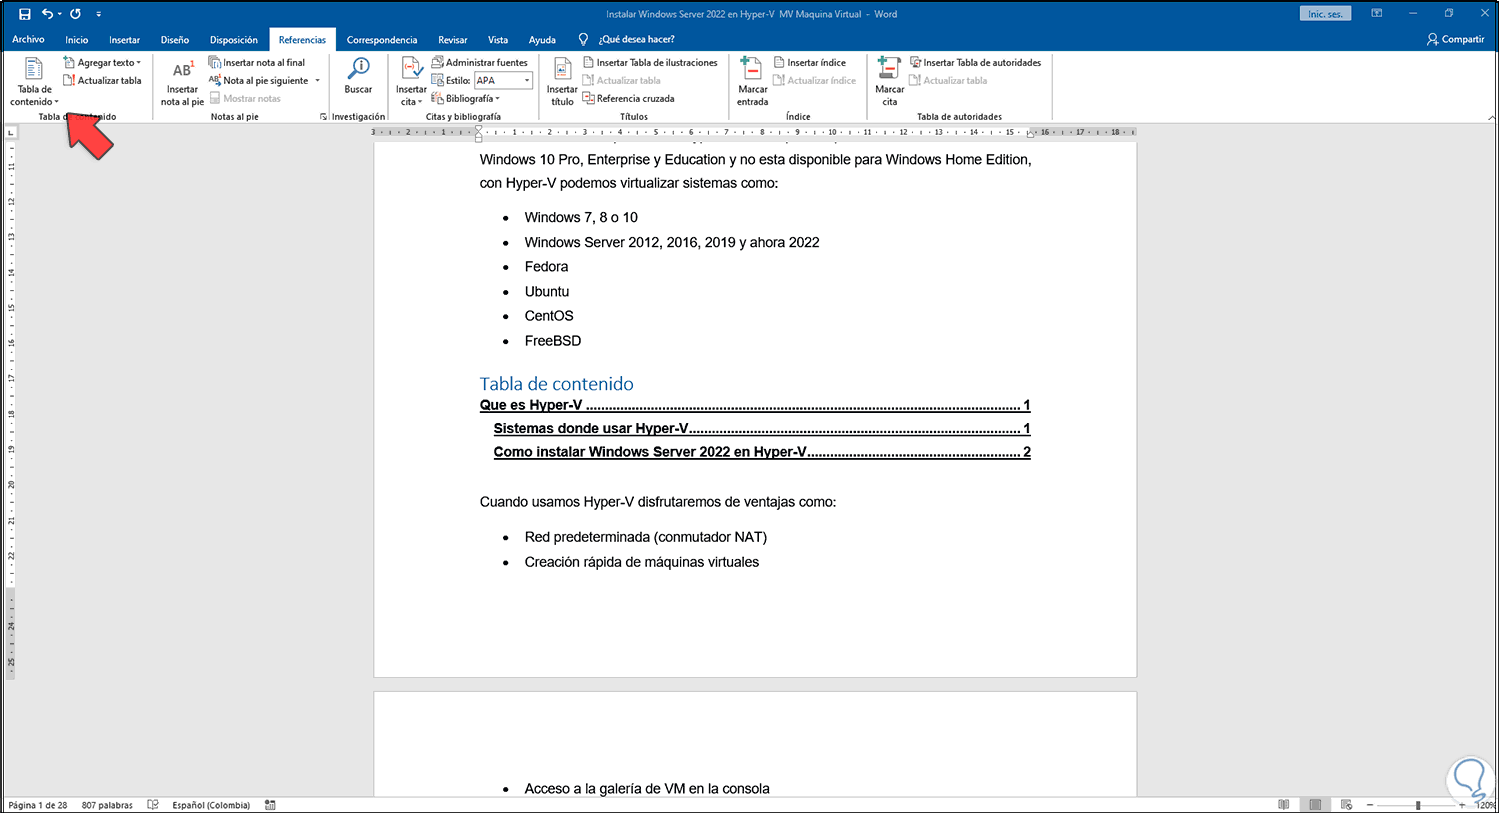Screen dimensions: 1500x813
Task: Click the zoom out minus button
Action: coord(1370,805)
